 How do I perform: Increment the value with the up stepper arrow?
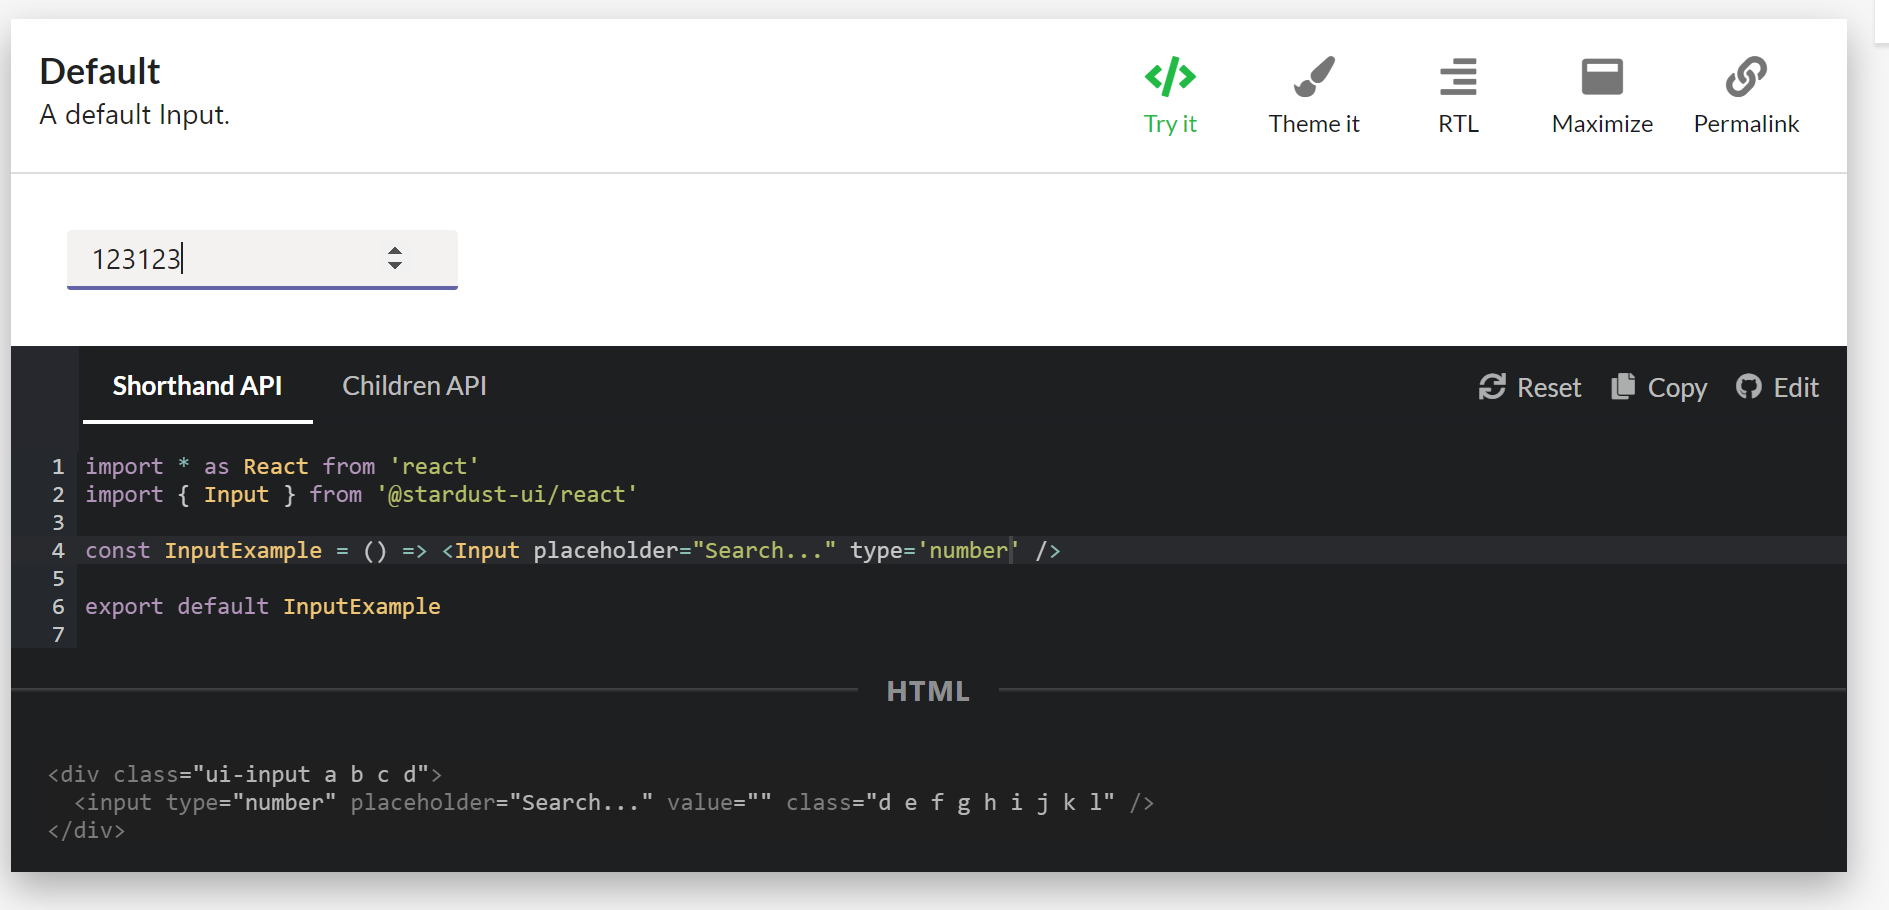coord(395,252)
